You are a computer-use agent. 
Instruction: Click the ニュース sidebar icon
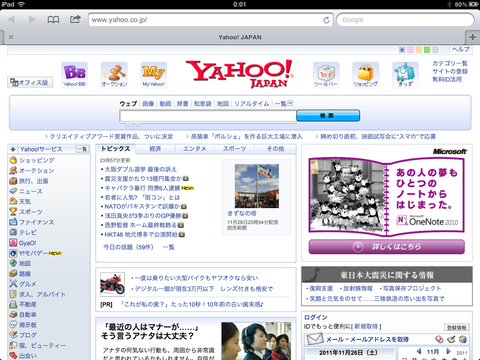coord(13,191)
